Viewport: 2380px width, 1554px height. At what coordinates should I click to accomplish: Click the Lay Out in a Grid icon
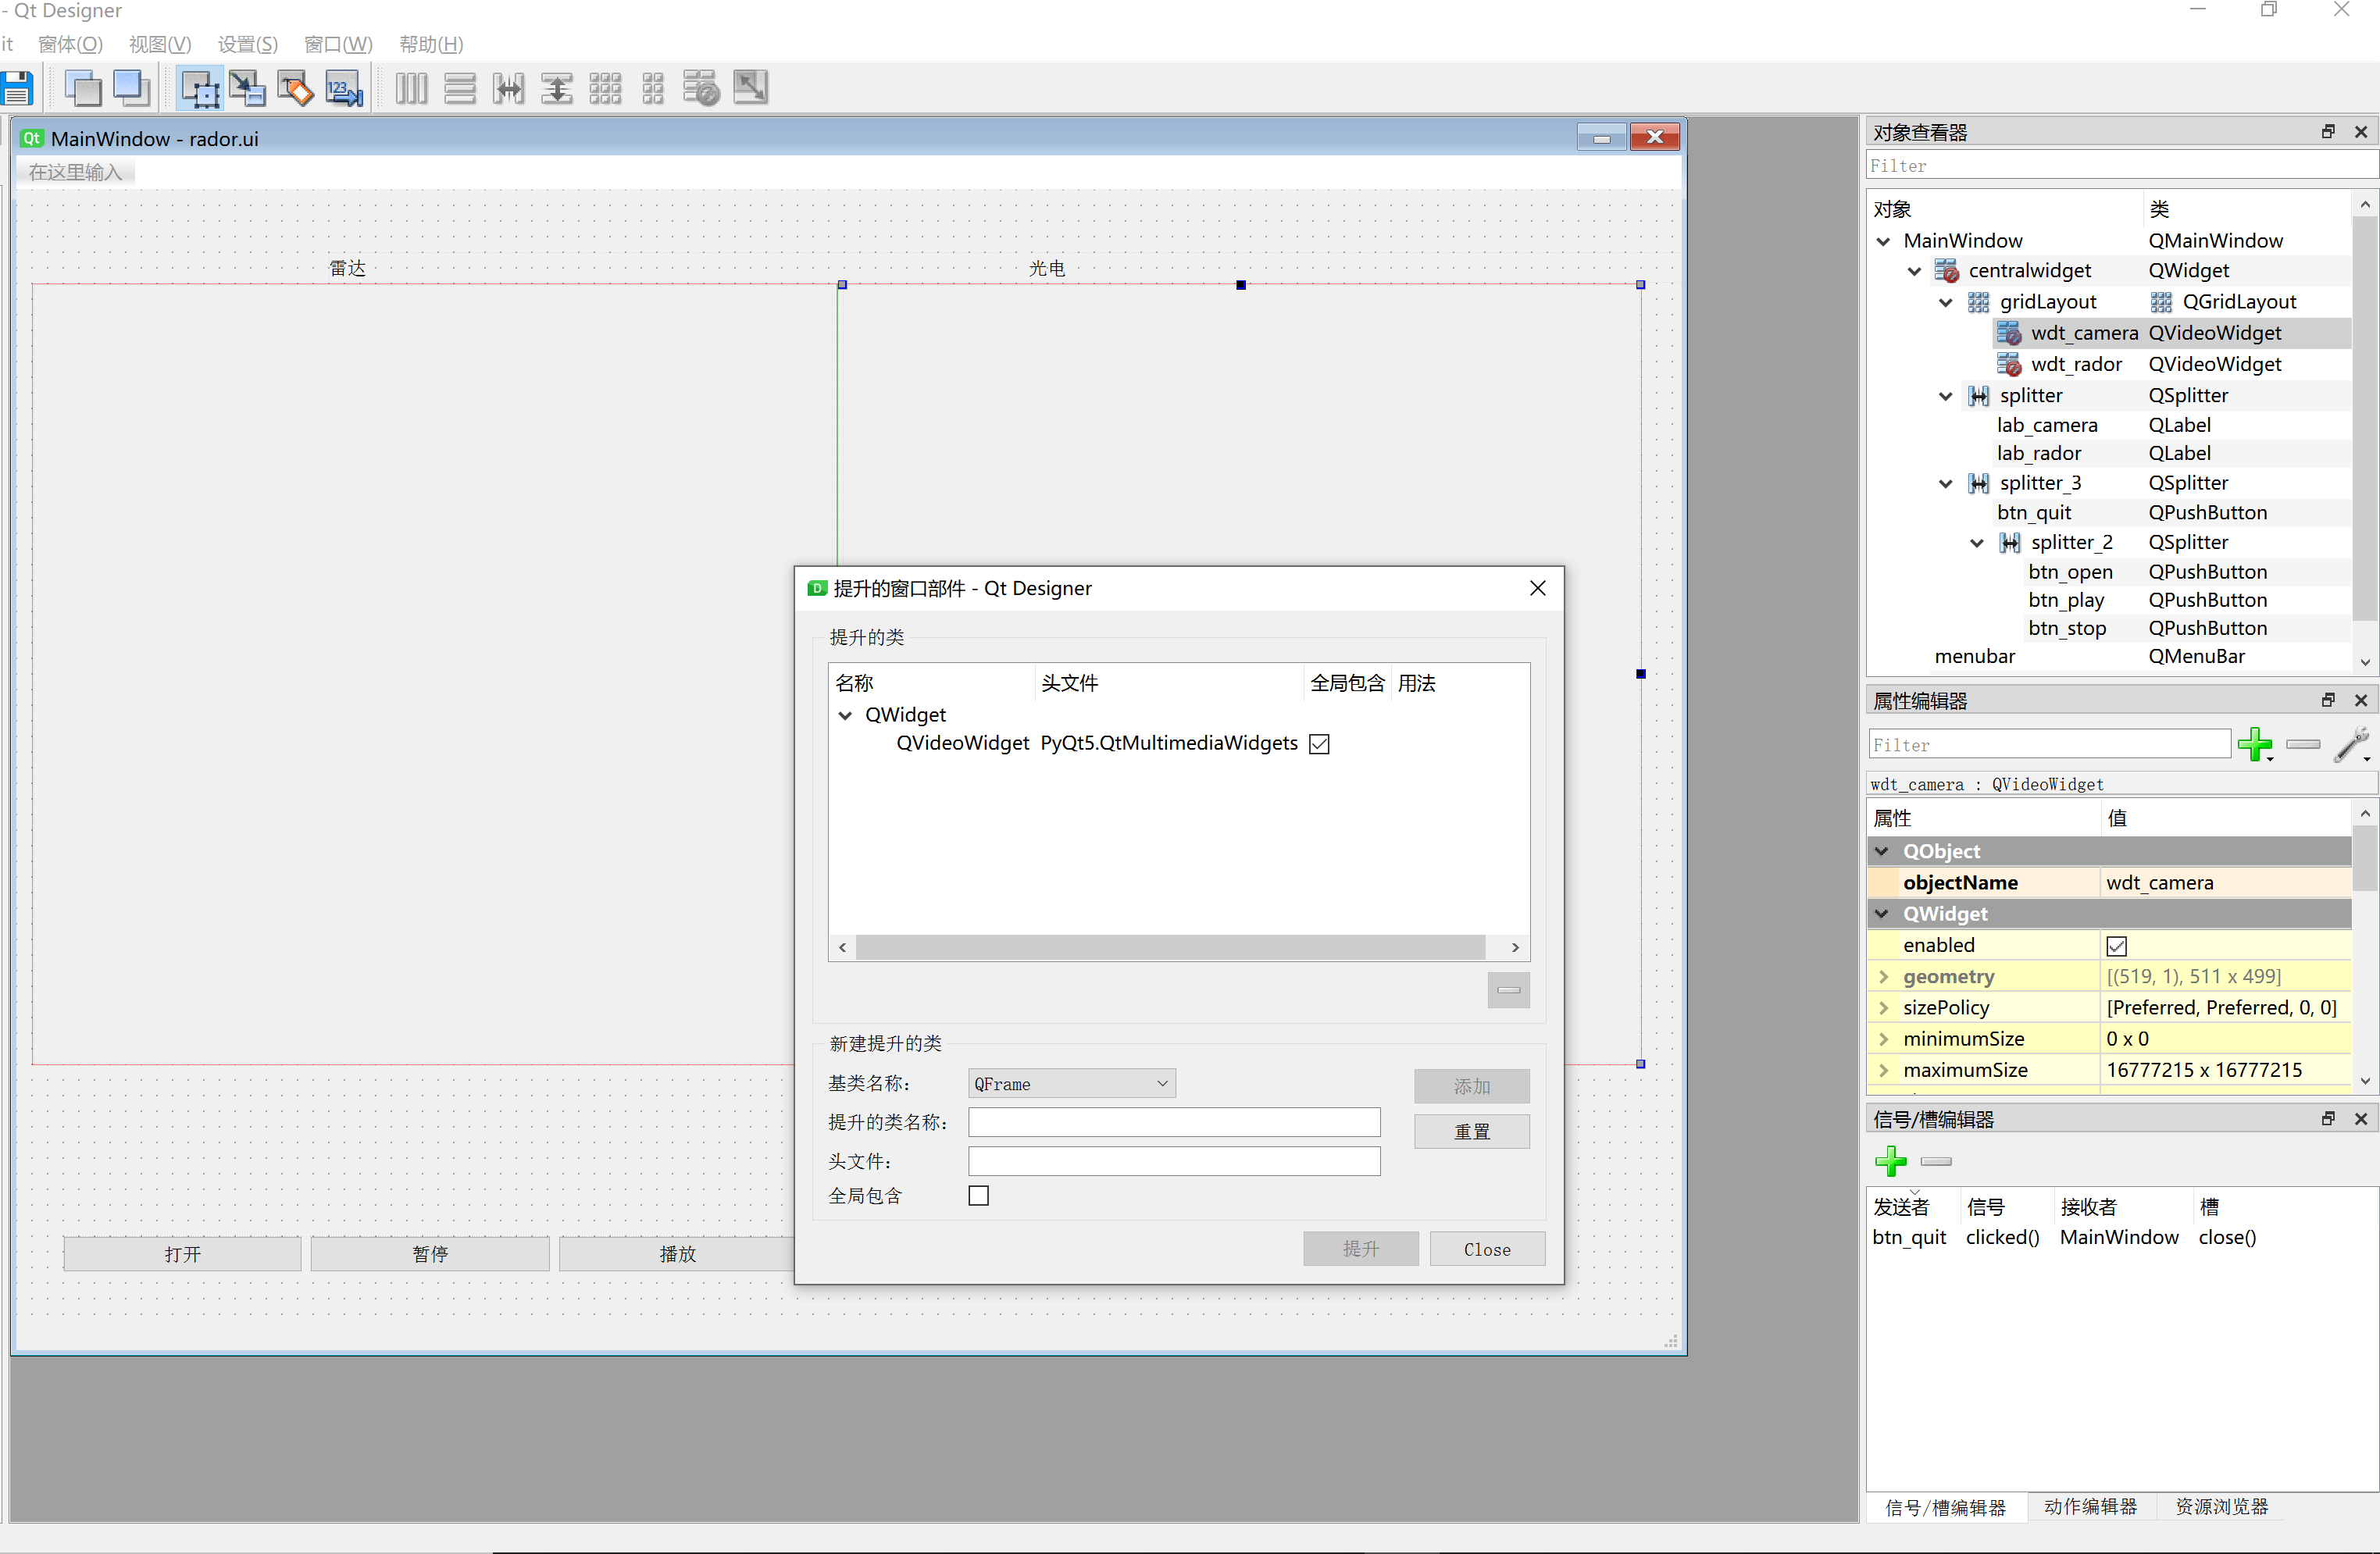(605, 88)
